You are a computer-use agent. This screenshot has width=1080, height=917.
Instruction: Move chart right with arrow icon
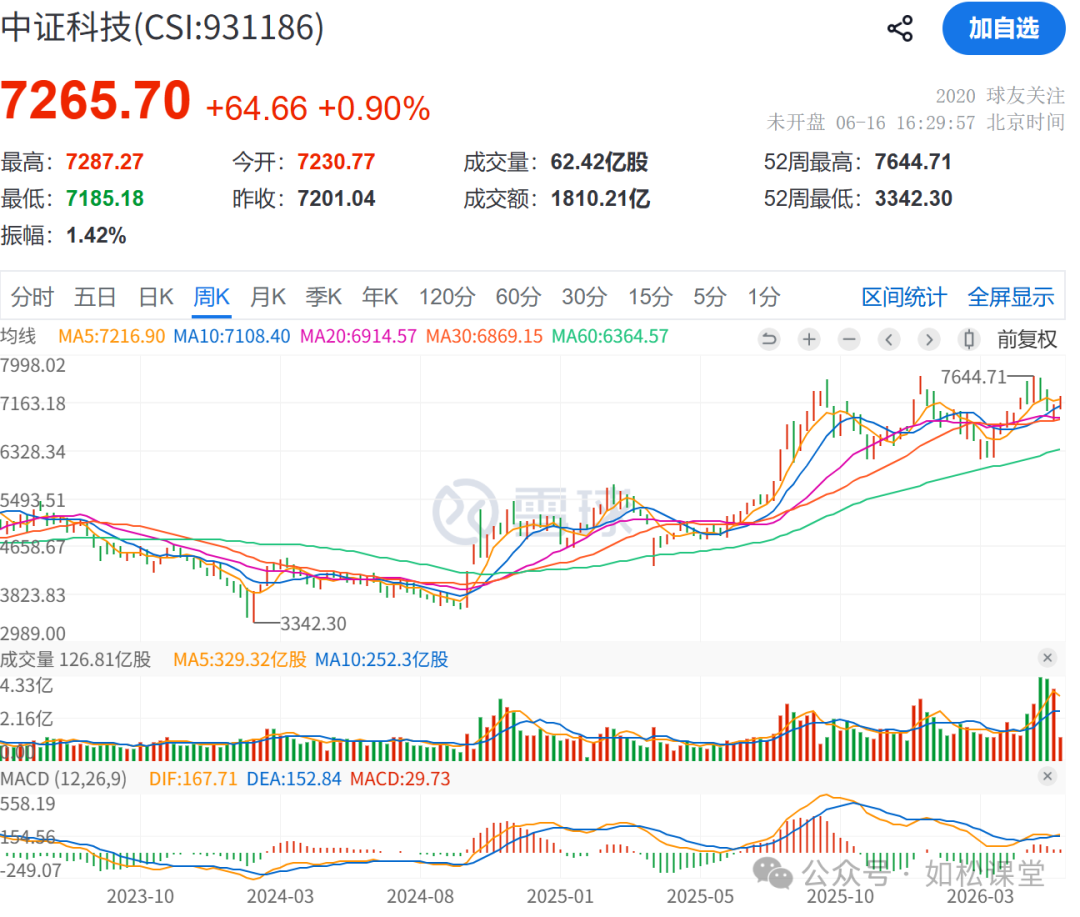click(x=929, y=339)
